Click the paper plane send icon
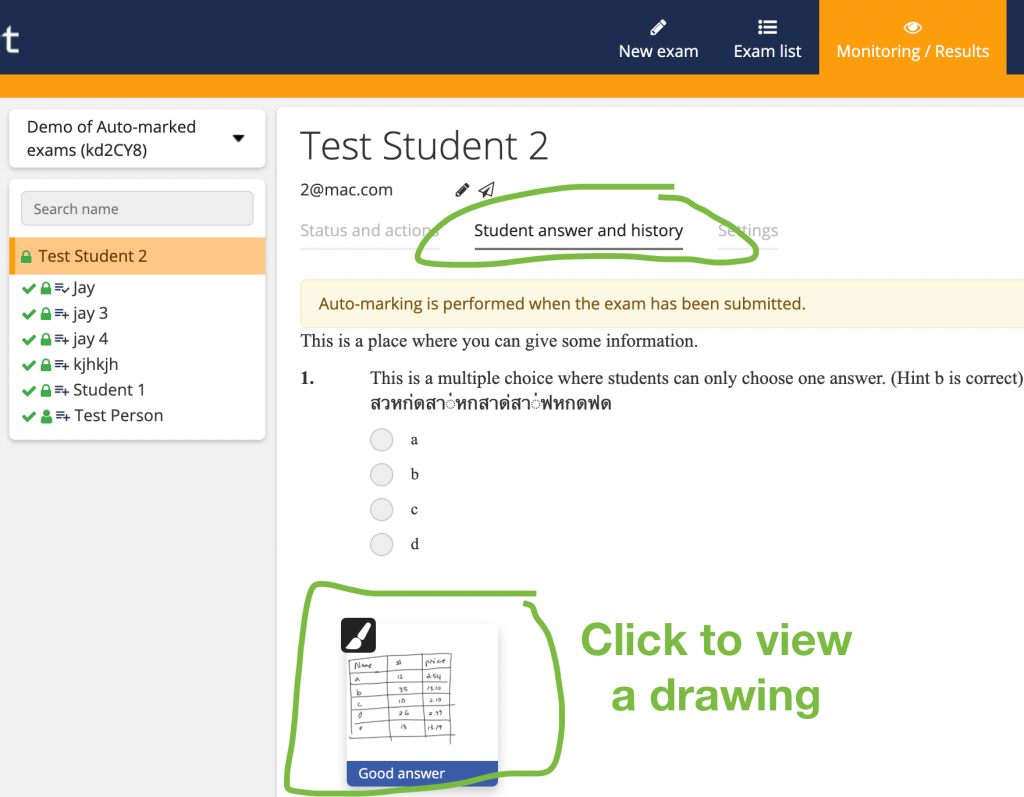Screen dimensions: 1024x797 tap(486, 190)
